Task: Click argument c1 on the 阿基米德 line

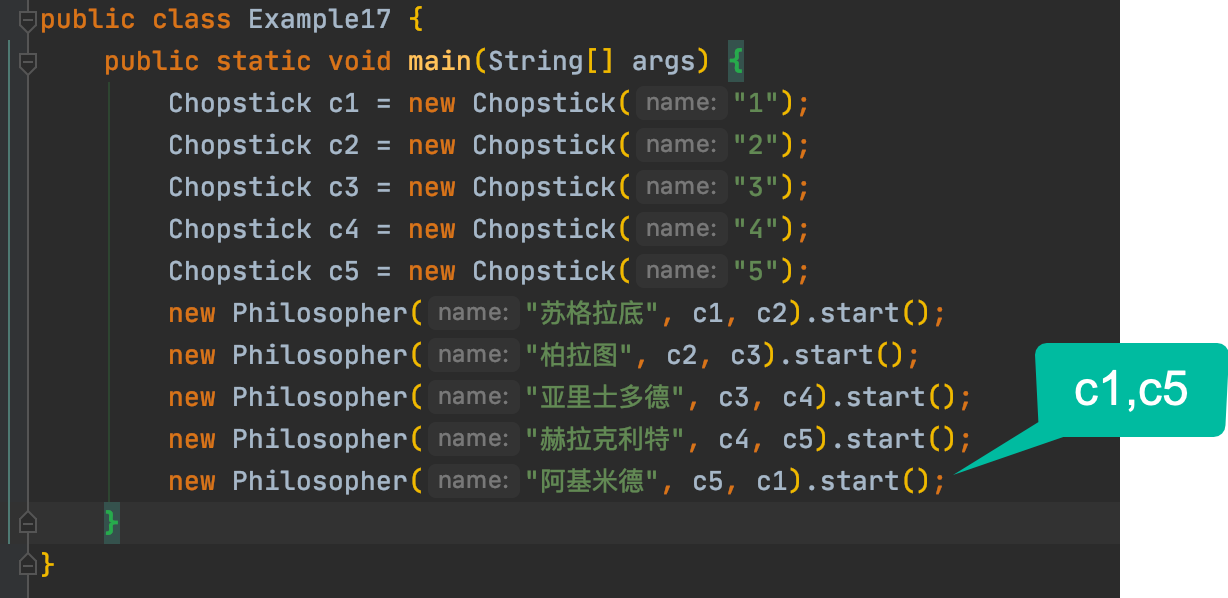Action: tap(773, 481)
